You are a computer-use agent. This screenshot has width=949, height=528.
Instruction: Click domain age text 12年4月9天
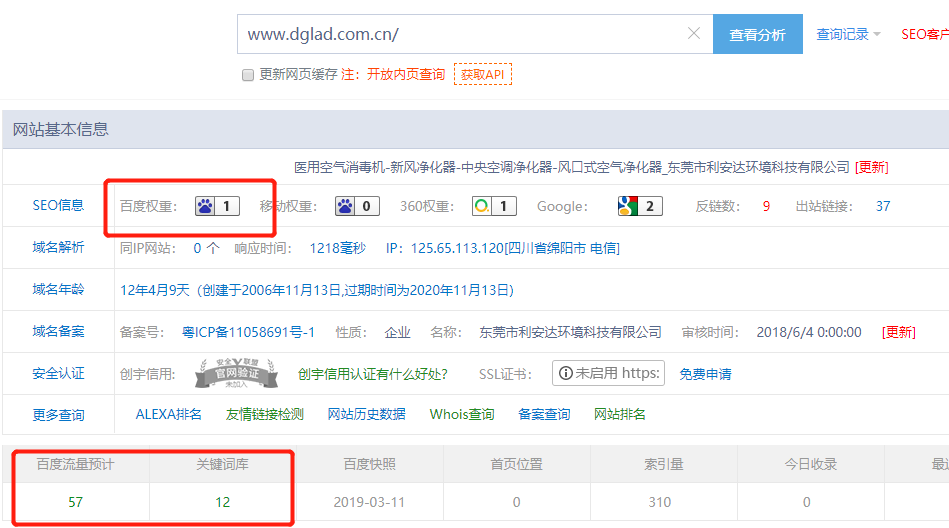[x=155, y=290]
